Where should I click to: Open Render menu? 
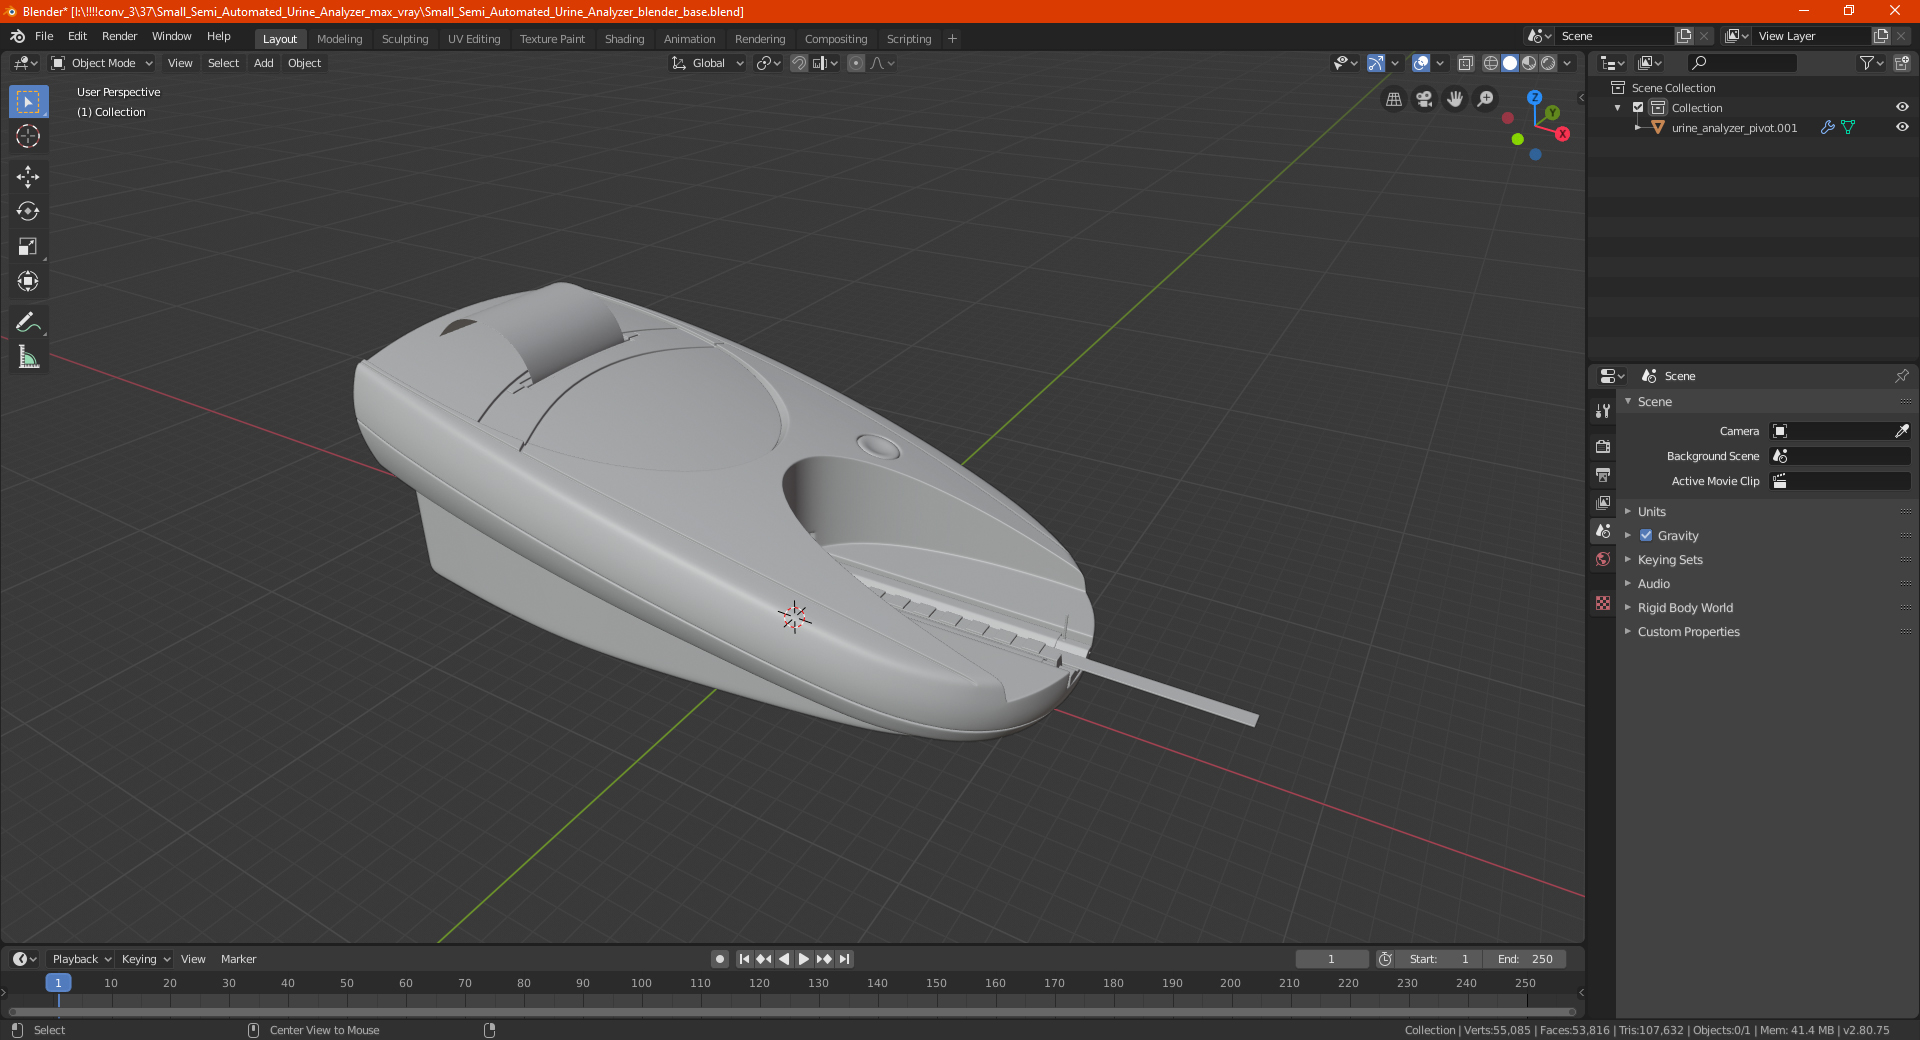119,36
